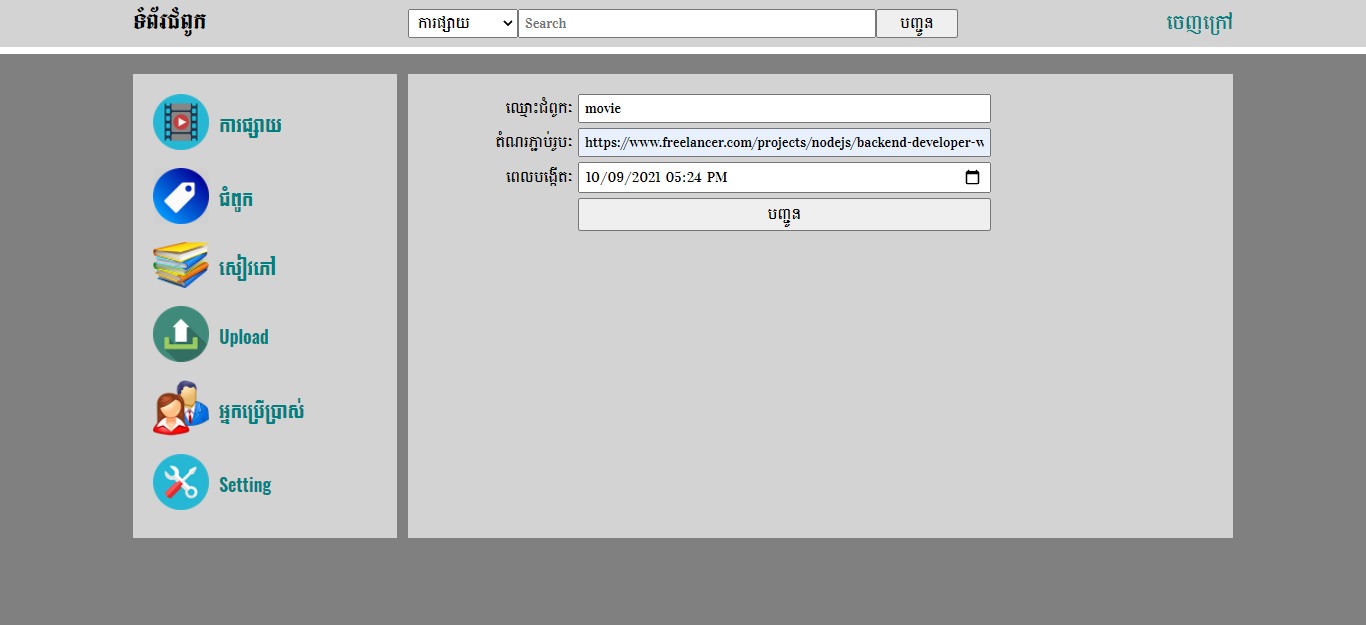Click the ចេញក្រៅ logout link
The height and width of the screenshot is (625, 1366).
point(1199,22)
